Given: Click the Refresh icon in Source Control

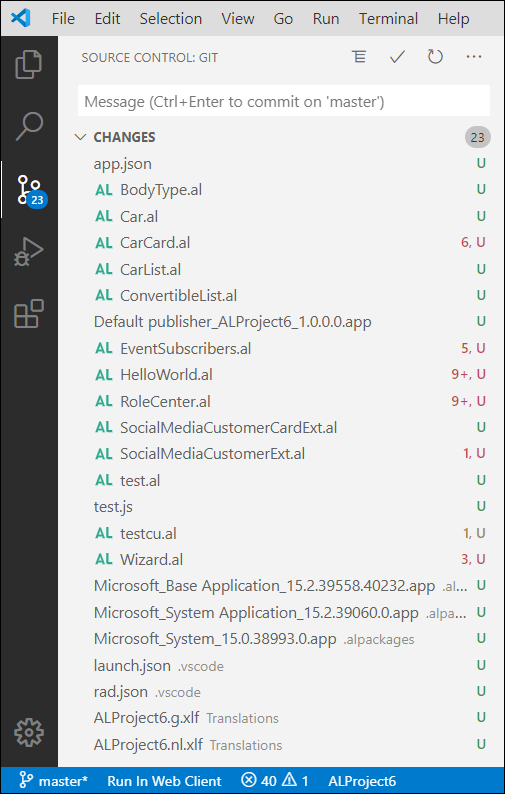Looking at the screenshot, I should coord(435,57).
